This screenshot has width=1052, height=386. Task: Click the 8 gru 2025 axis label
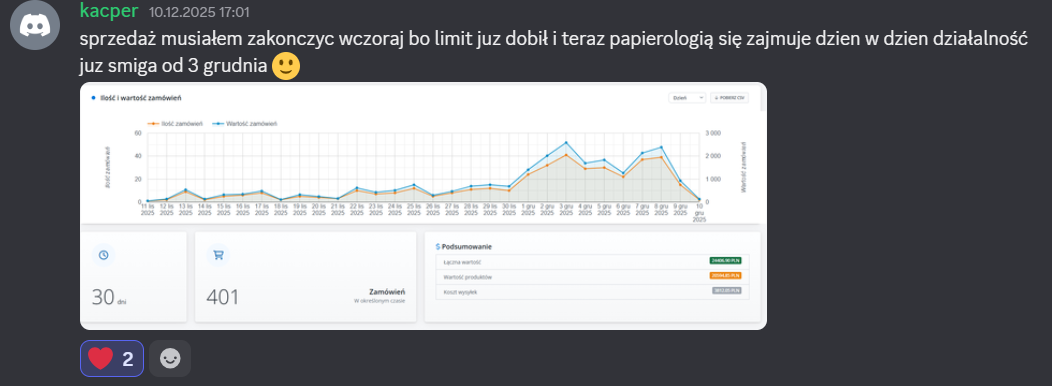pos(661,209)
